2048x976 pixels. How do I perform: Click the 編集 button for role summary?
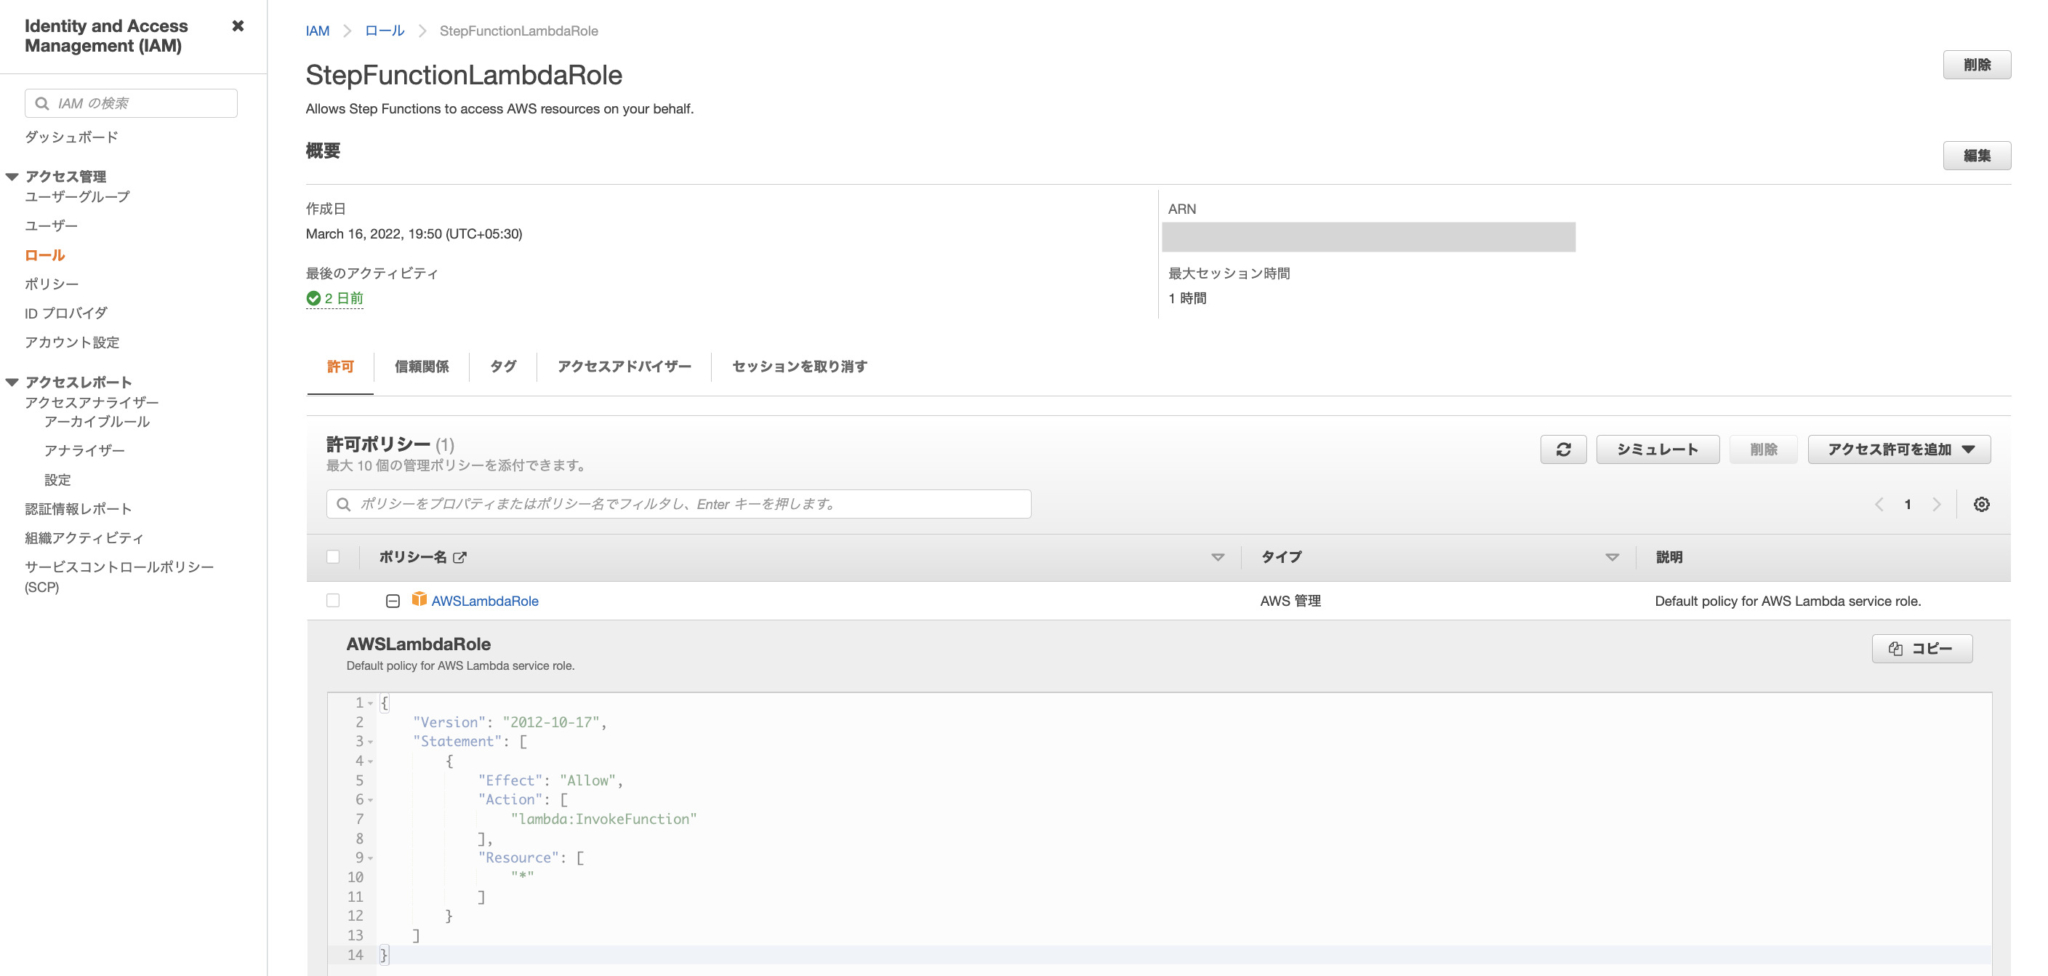pyautogui.click(x=1977, y=155)
